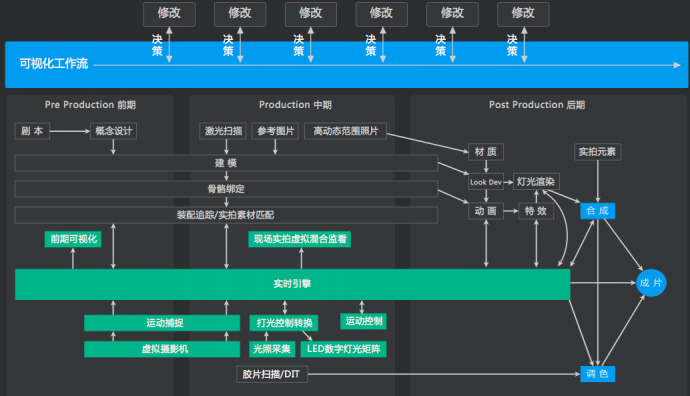690x396 pixels.
Task: Click the 特效 box
Action: 536,211
